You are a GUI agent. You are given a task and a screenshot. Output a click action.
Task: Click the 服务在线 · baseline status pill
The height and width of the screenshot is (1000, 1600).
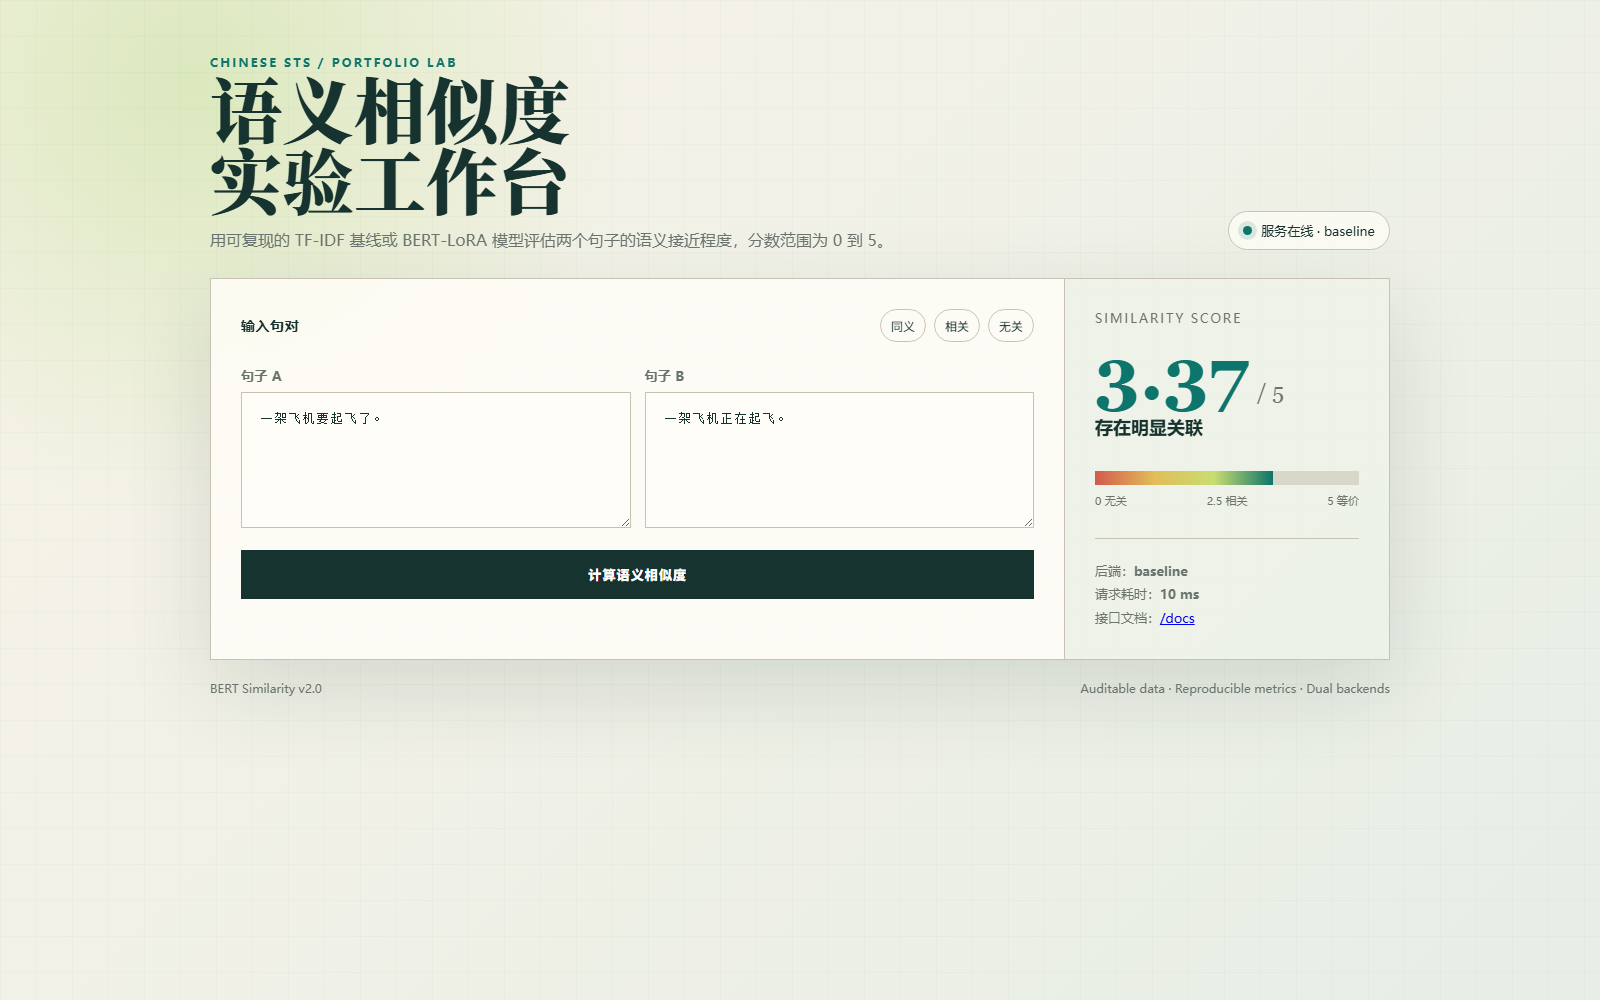(x=1308, y=231)
